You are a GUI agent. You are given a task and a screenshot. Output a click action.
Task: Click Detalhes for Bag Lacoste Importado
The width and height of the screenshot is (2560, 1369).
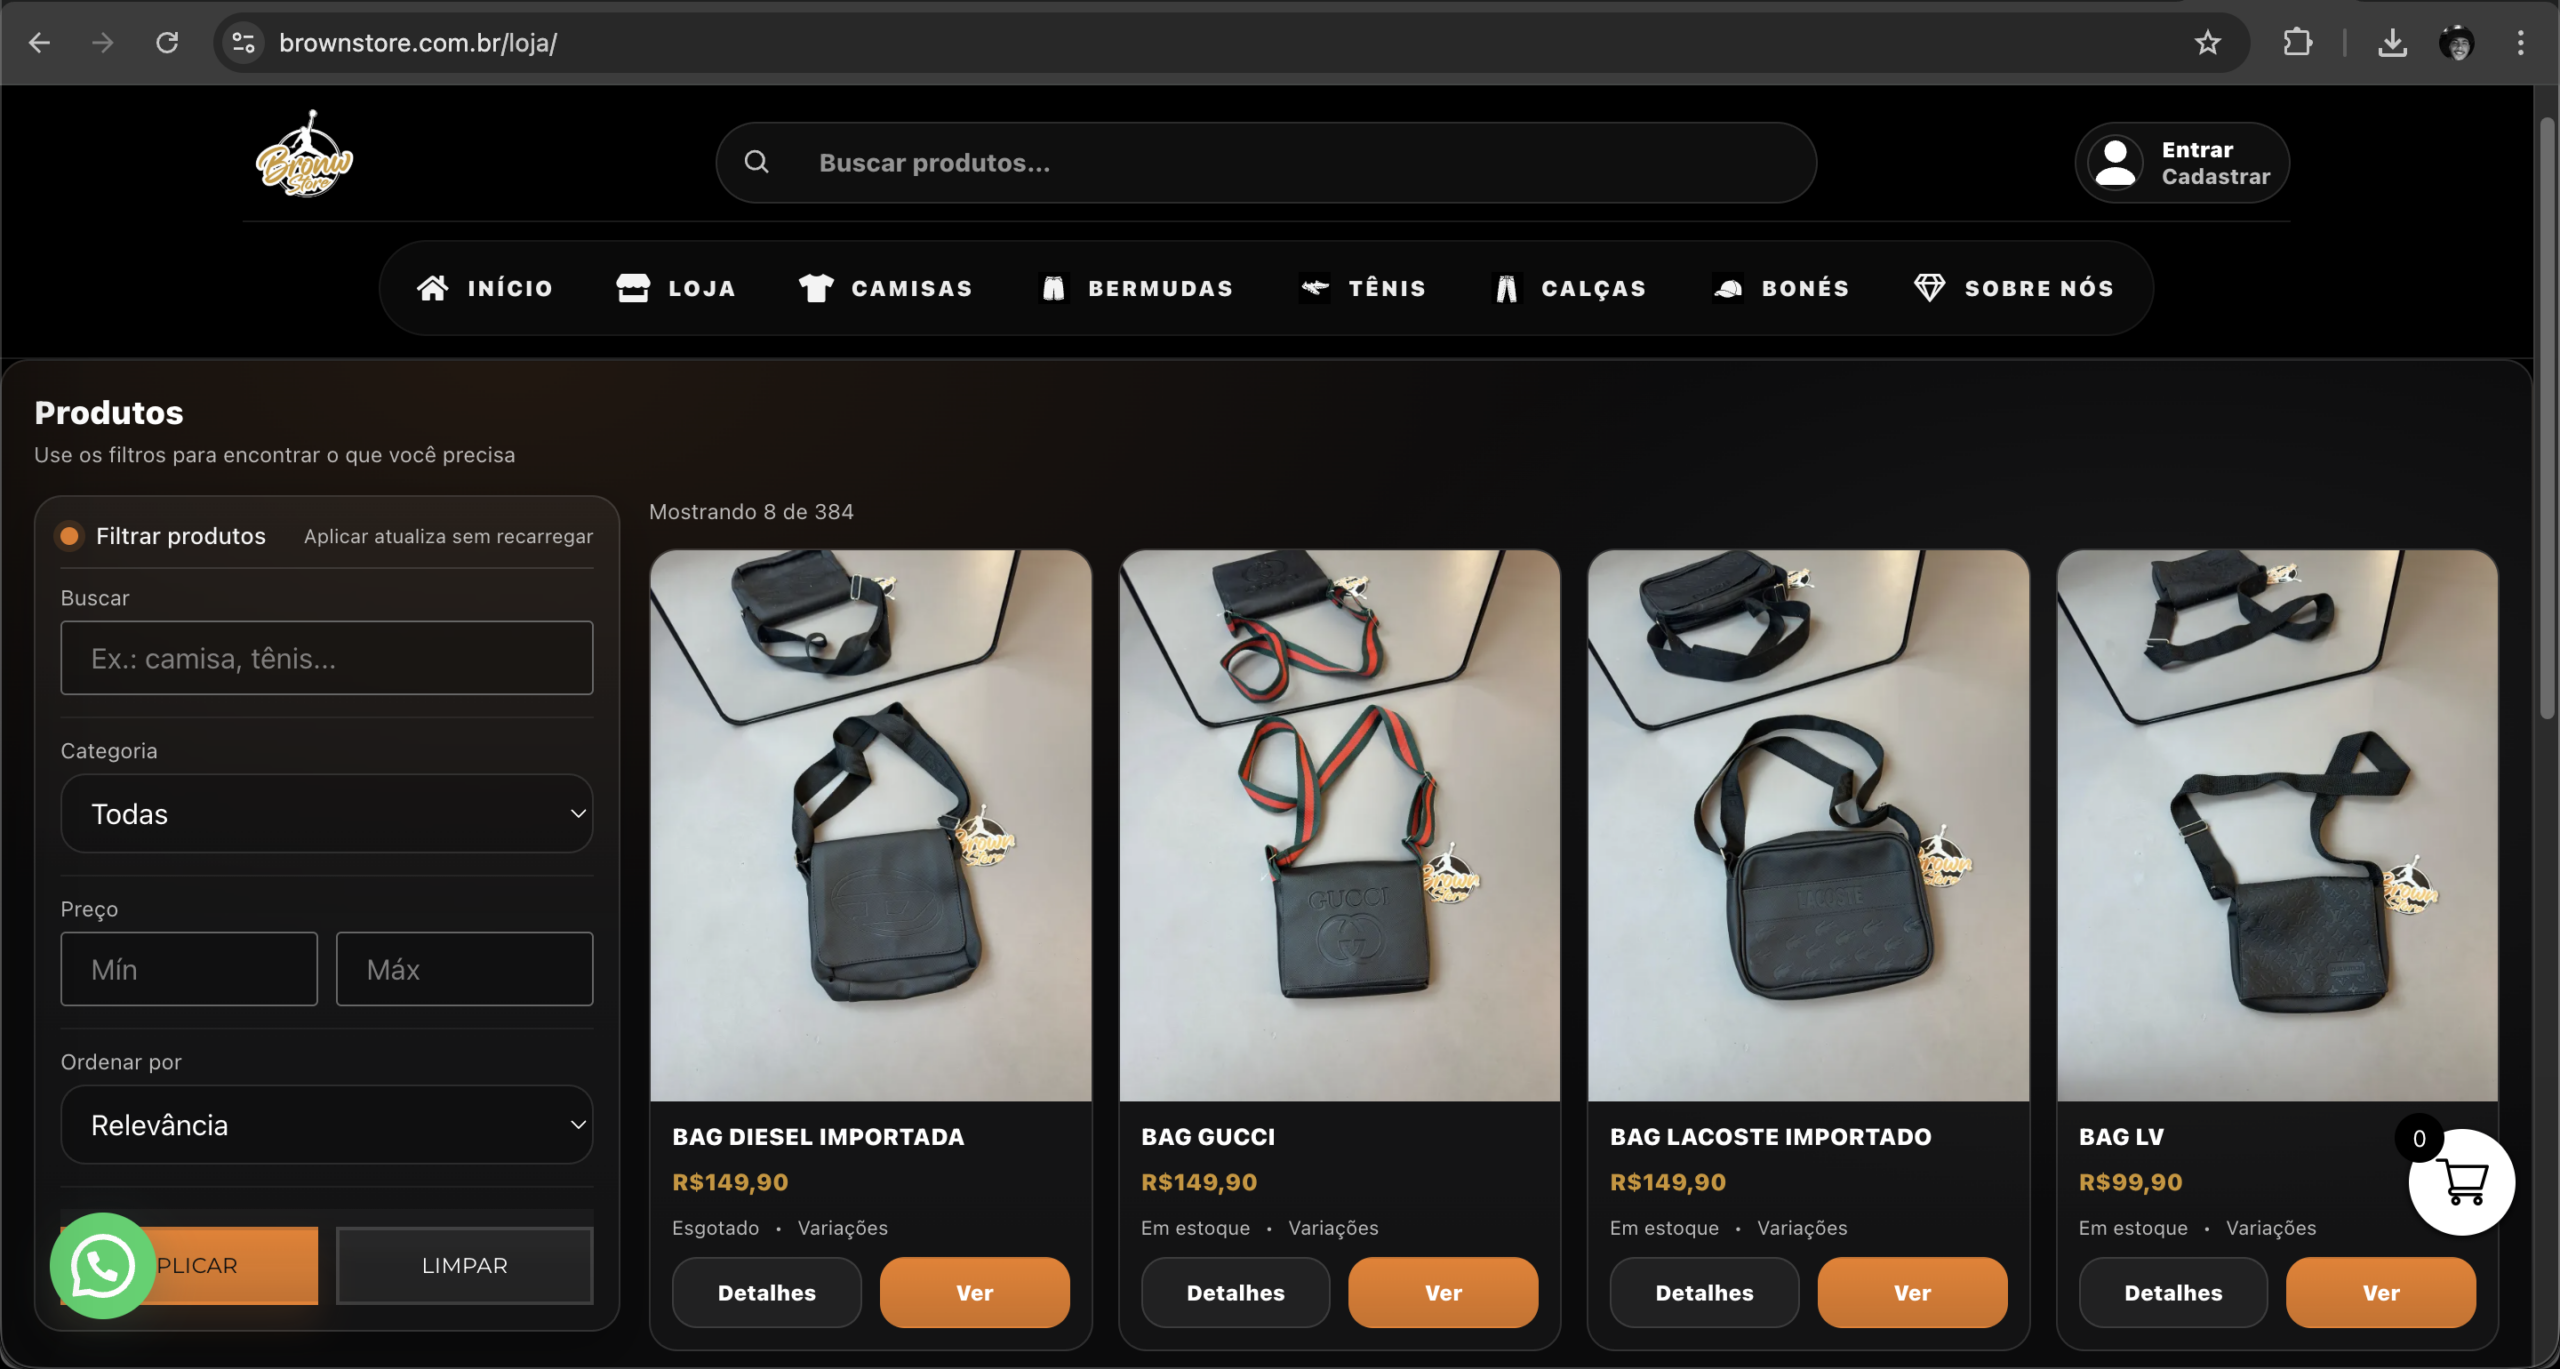click(x=1704, y=1292)
